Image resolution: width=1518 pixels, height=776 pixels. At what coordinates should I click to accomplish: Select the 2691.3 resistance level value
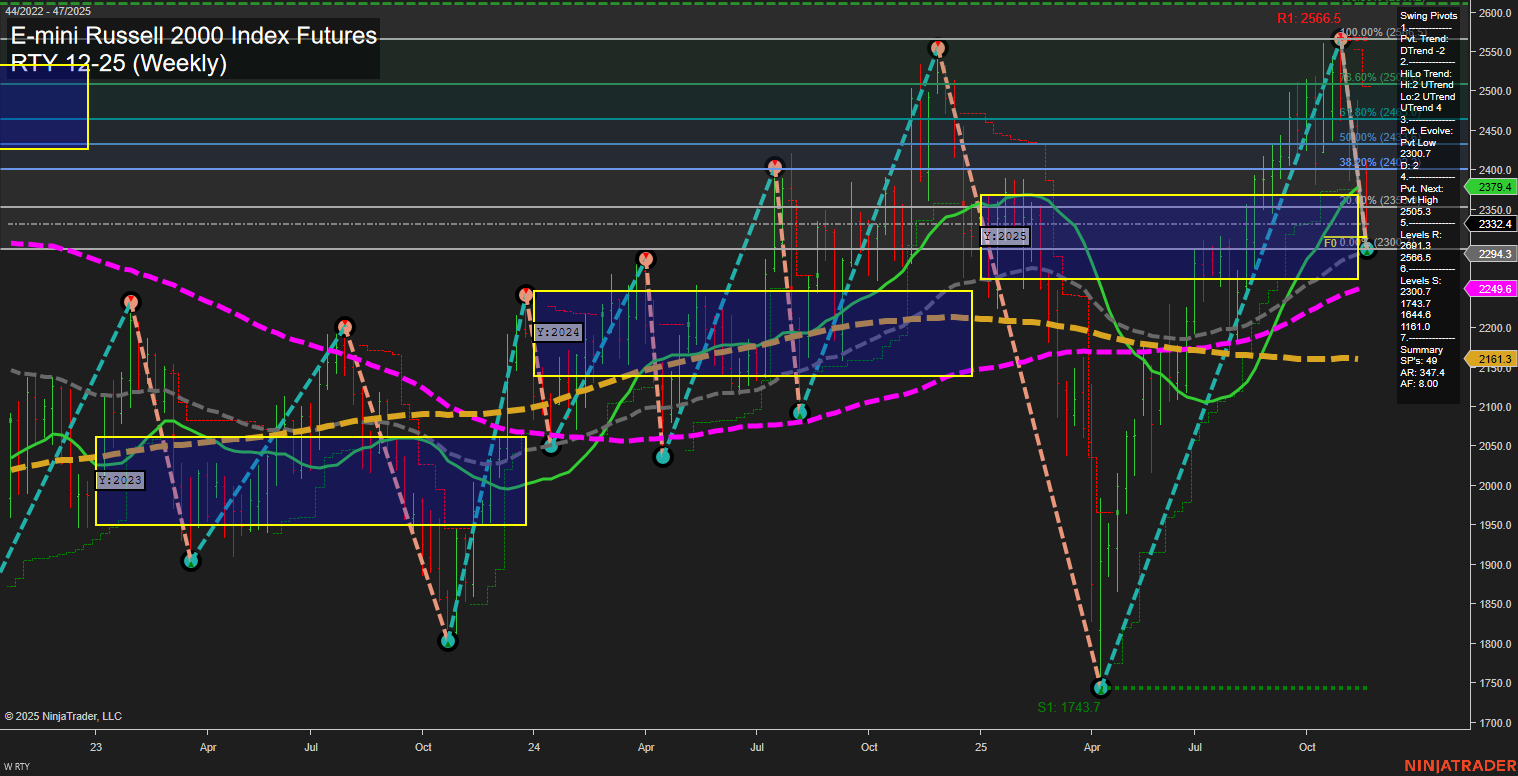(x=1415, y=246)
